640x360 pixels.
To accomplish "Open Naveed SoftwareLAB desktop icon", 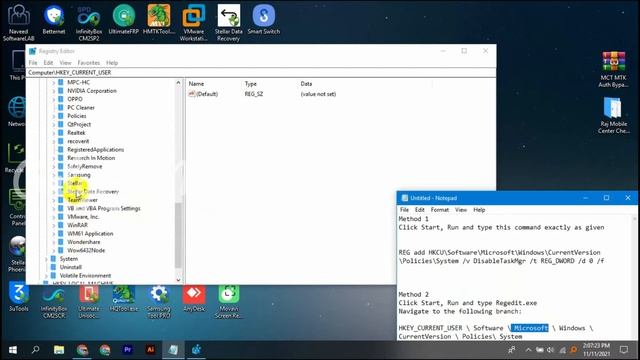I will pos(18,23).
